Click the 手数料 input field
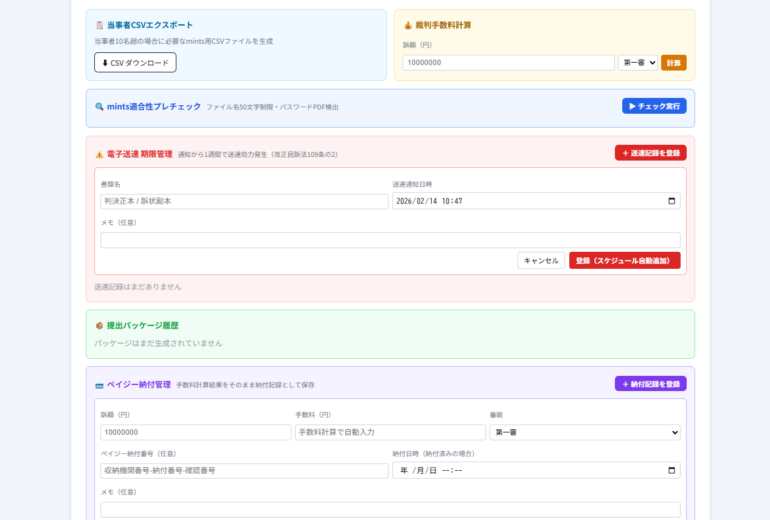The image size is (770, 520). tap(390, 432)
